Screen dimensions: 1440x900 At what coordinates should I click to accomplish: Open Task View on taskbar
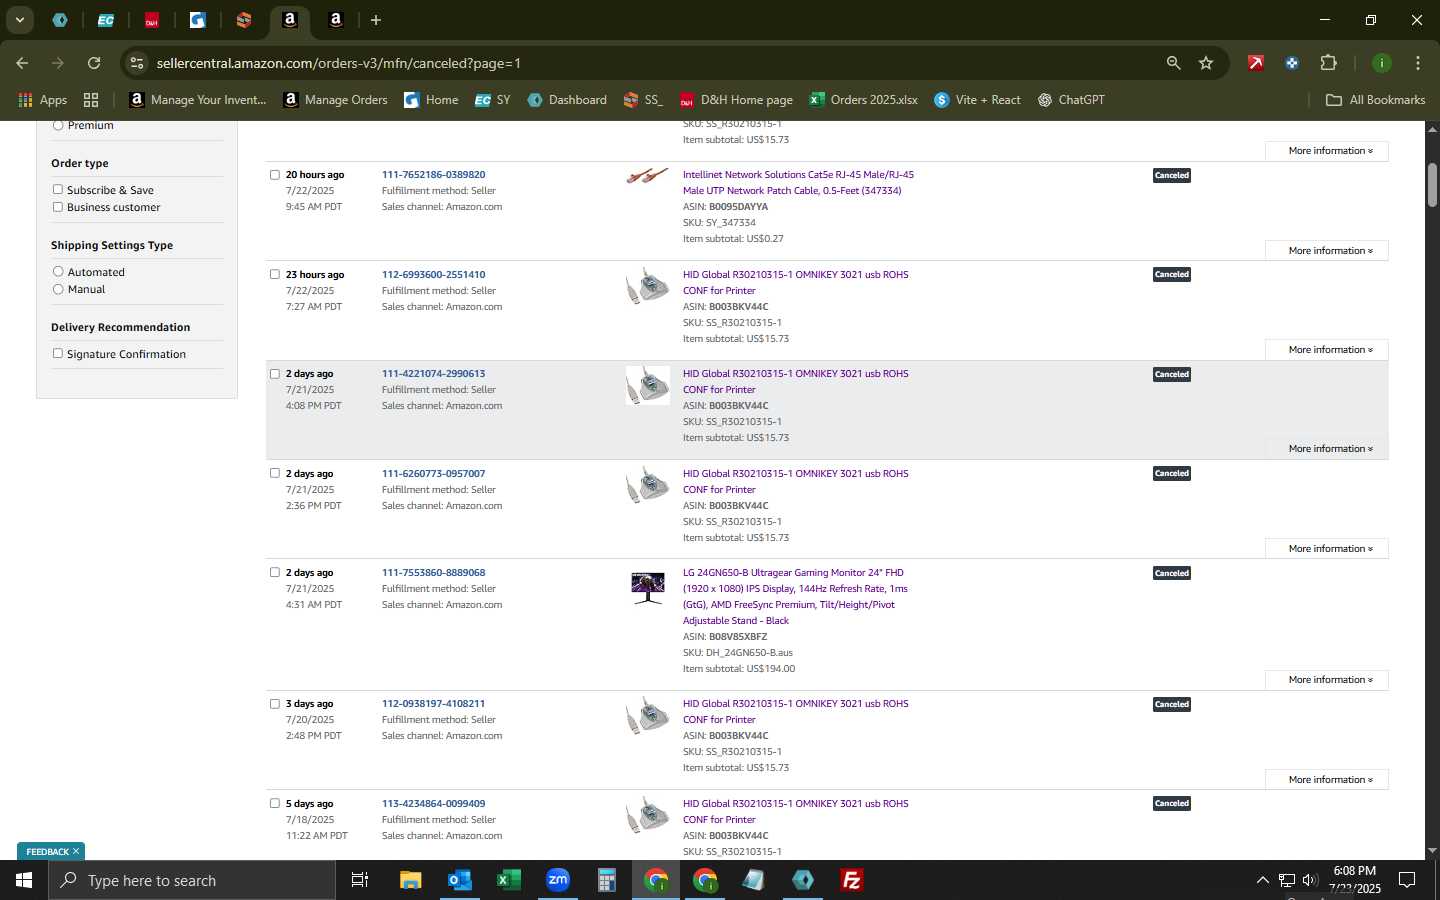[x=360, y=880]
